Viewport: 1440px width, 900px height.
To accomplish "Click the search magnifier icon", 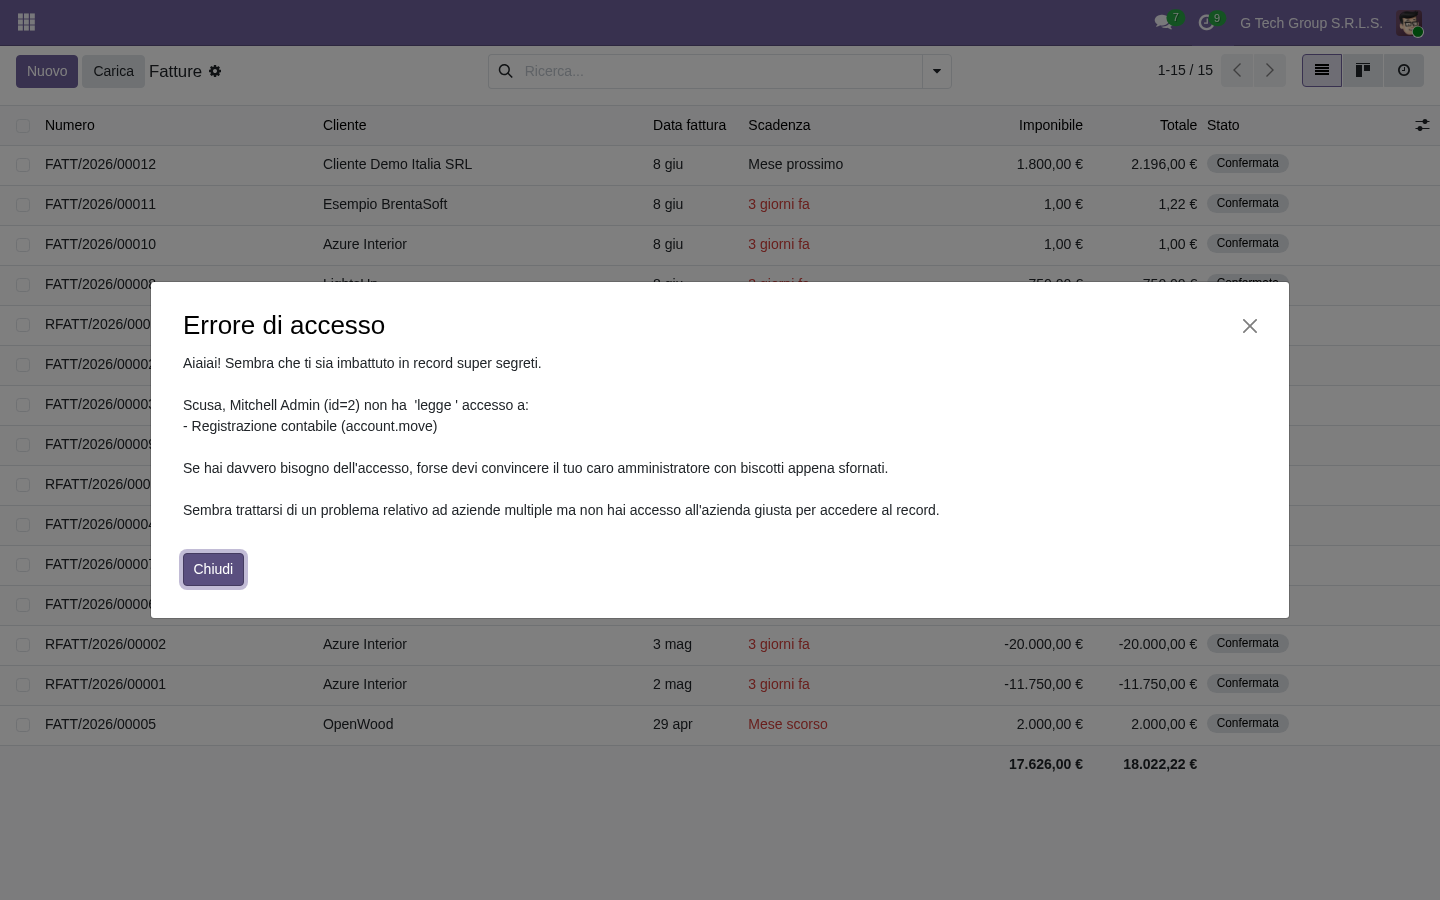I will [506, 71].
